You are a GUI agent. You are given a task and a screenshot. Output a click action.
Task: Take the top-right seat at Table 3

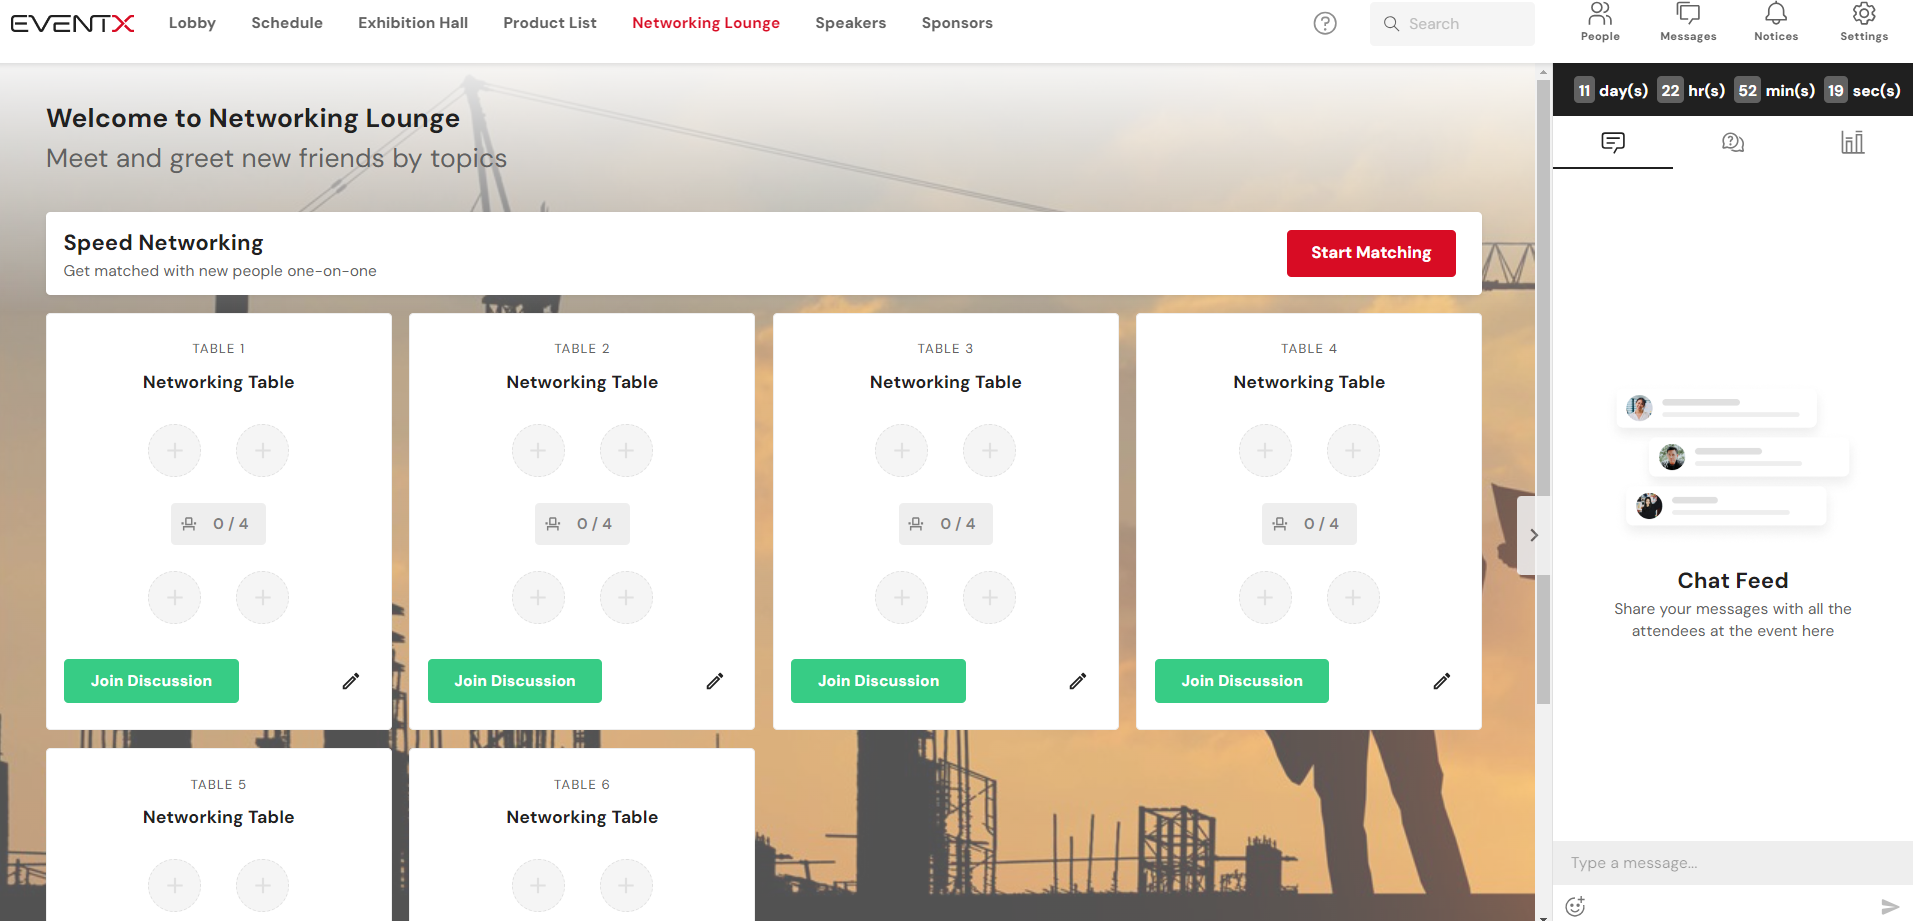(990, 451)
